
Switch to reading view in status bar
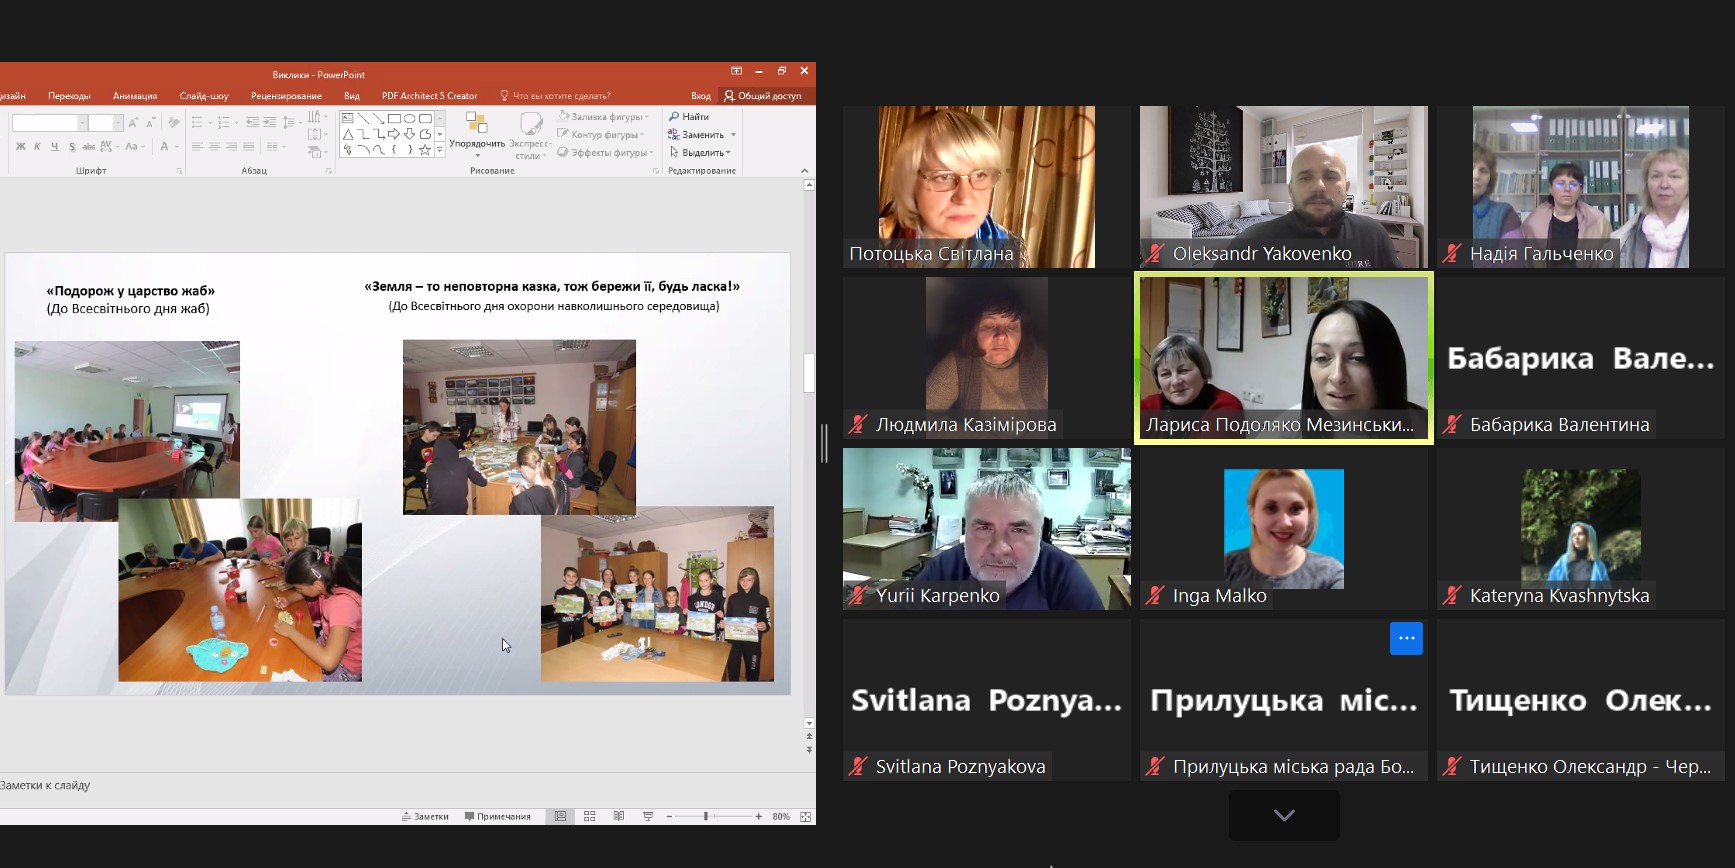click(619, 816)
